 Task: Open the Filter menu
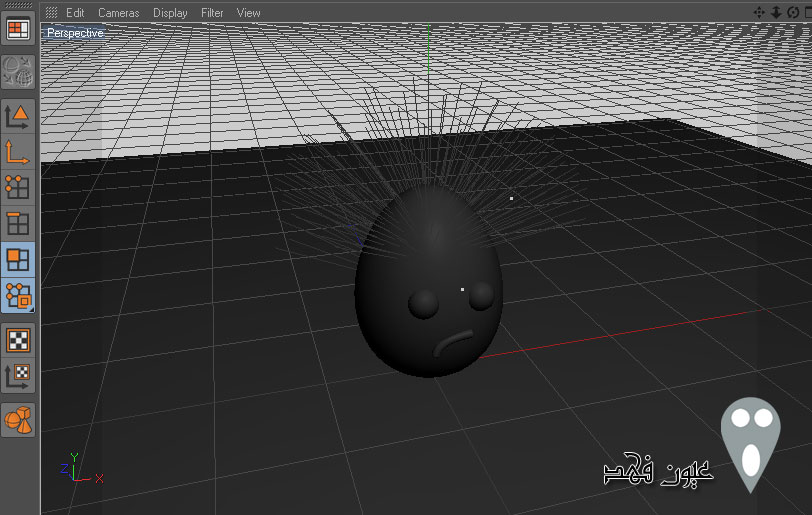point(212,13)
